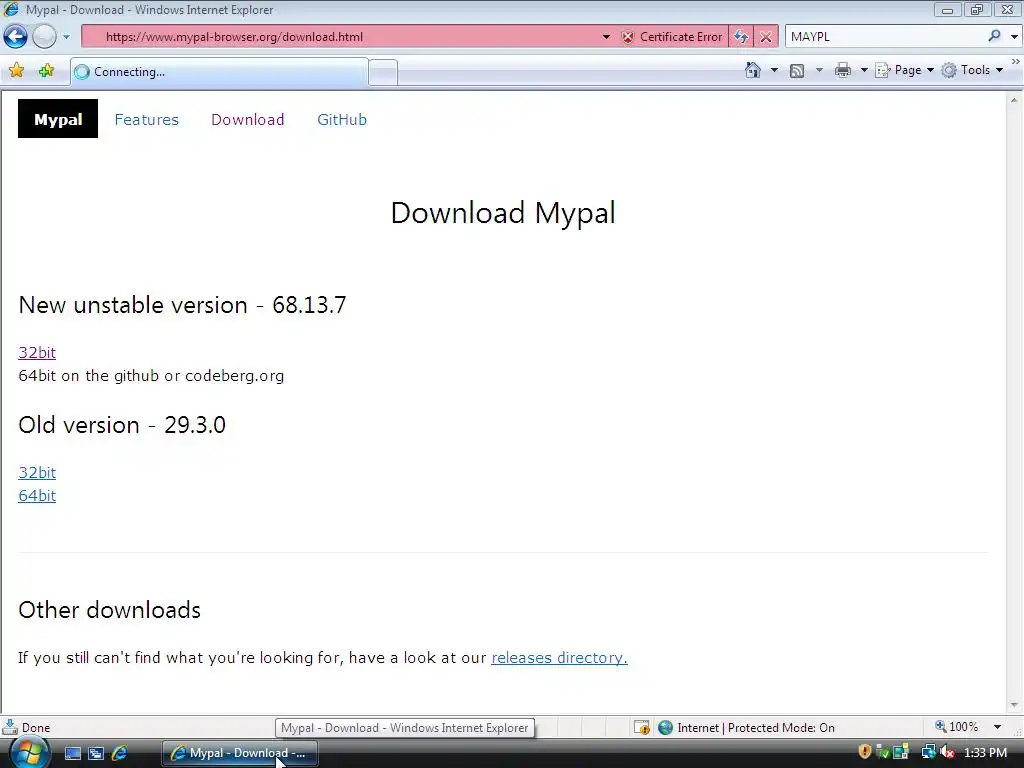This screenshot has width=1024, height=768.
Task: Open the Page menu
Action: [x=904, y=70]
